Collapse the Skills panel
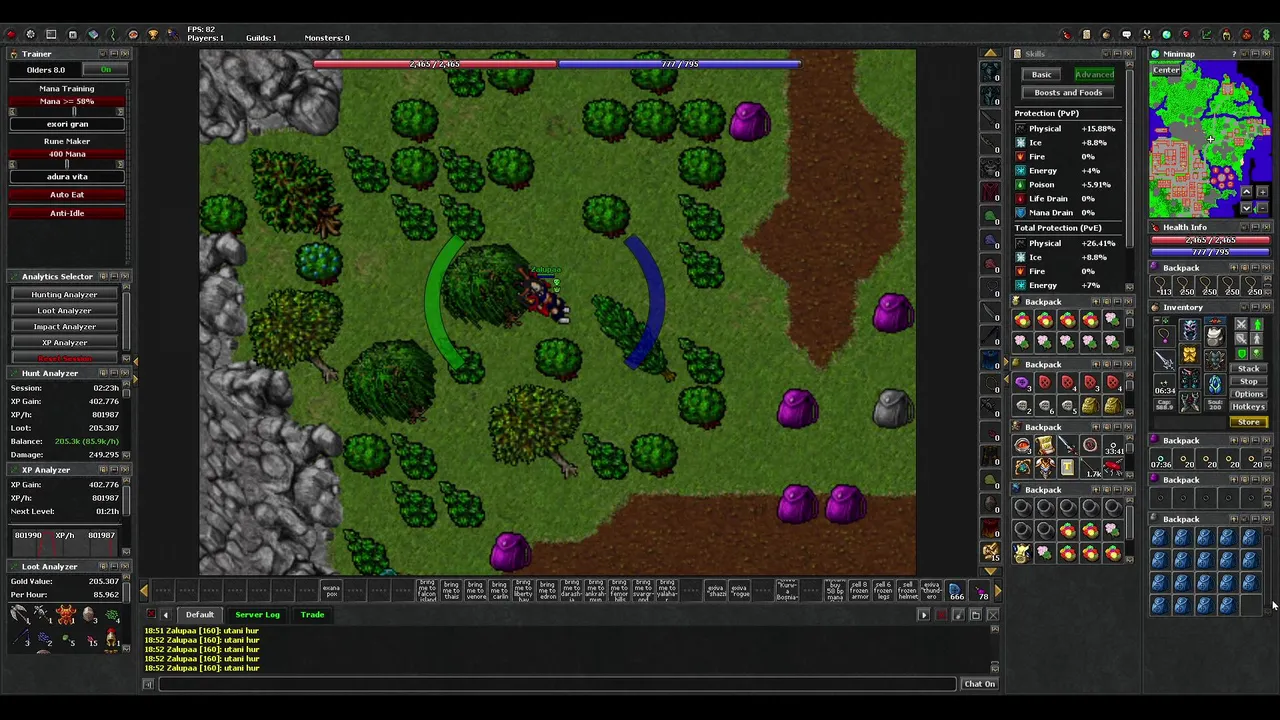Image resolution: width=1280 pixels, height=720 pixels. [x=1117, y=54]
